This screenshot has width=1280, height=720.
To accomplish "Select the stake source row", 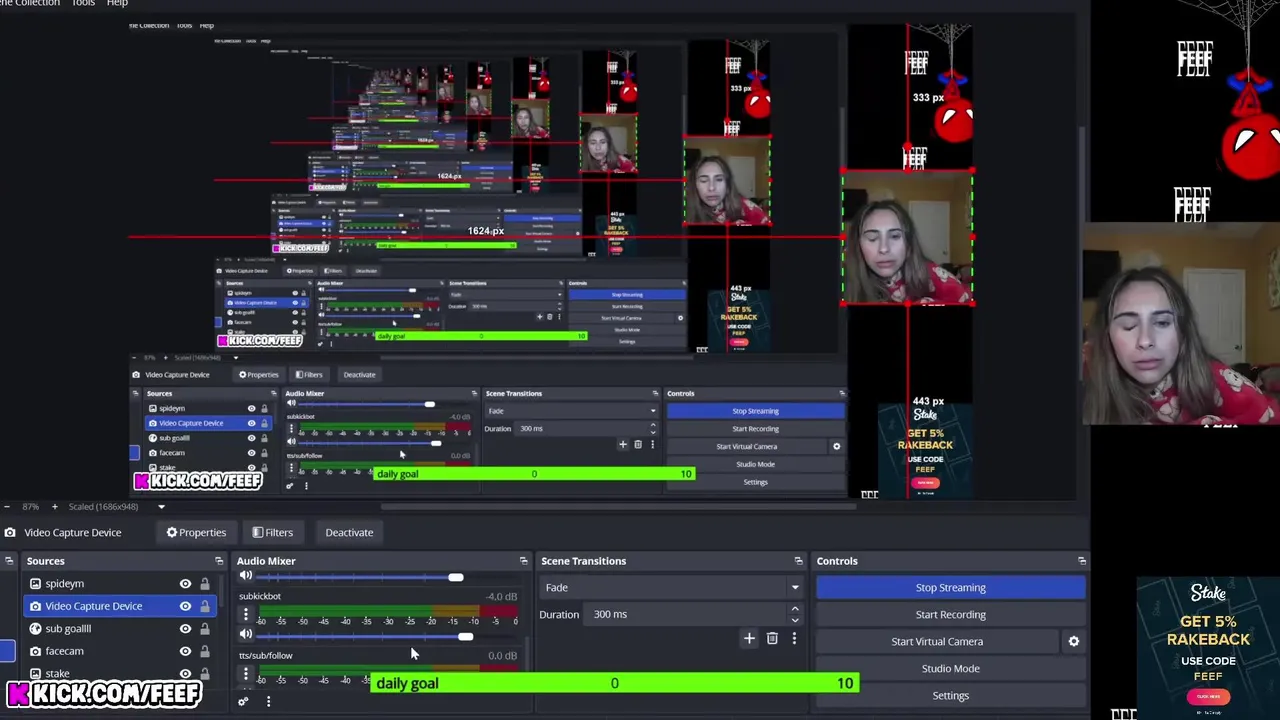I will (120, 673).
